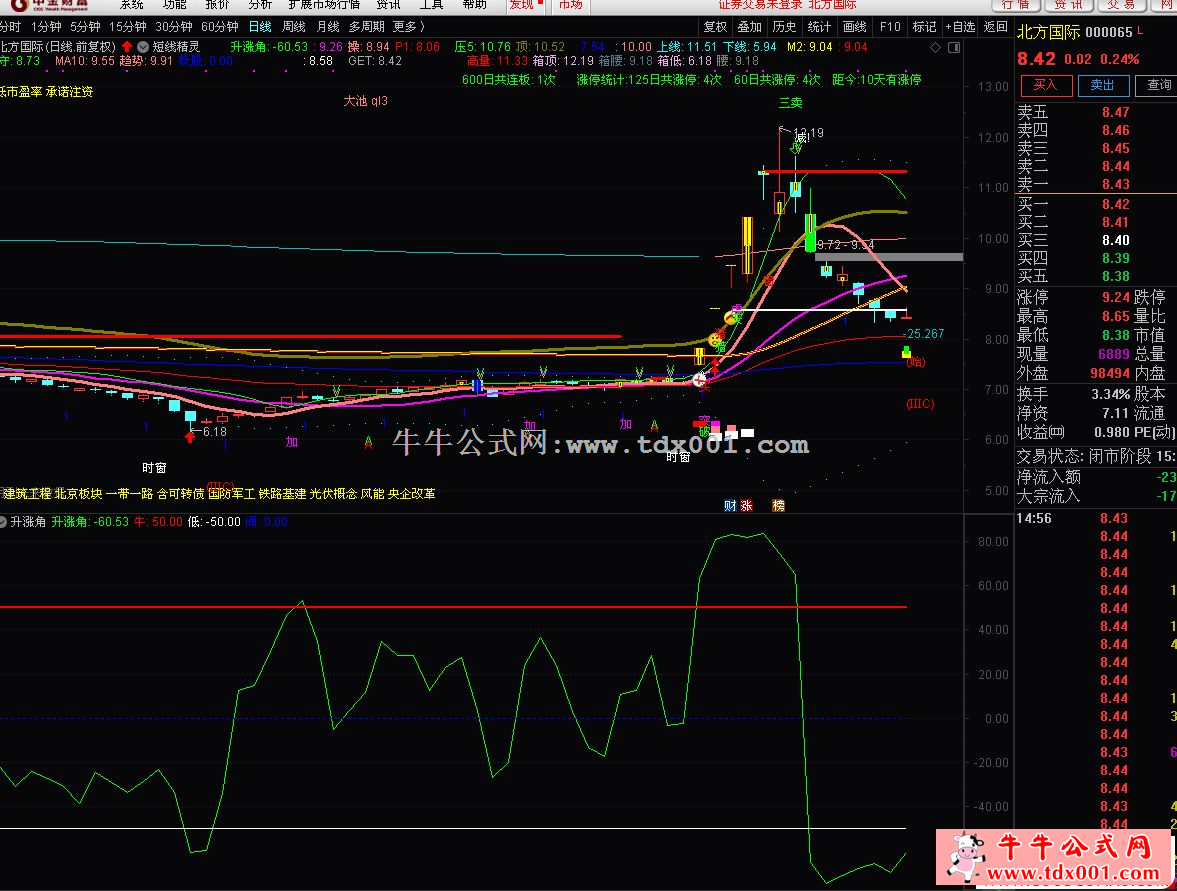The width and height of the screenshot is (1177, 891).
Task: Open the 报价 menu
Action: pyautogui.click(x=217, y=5)
